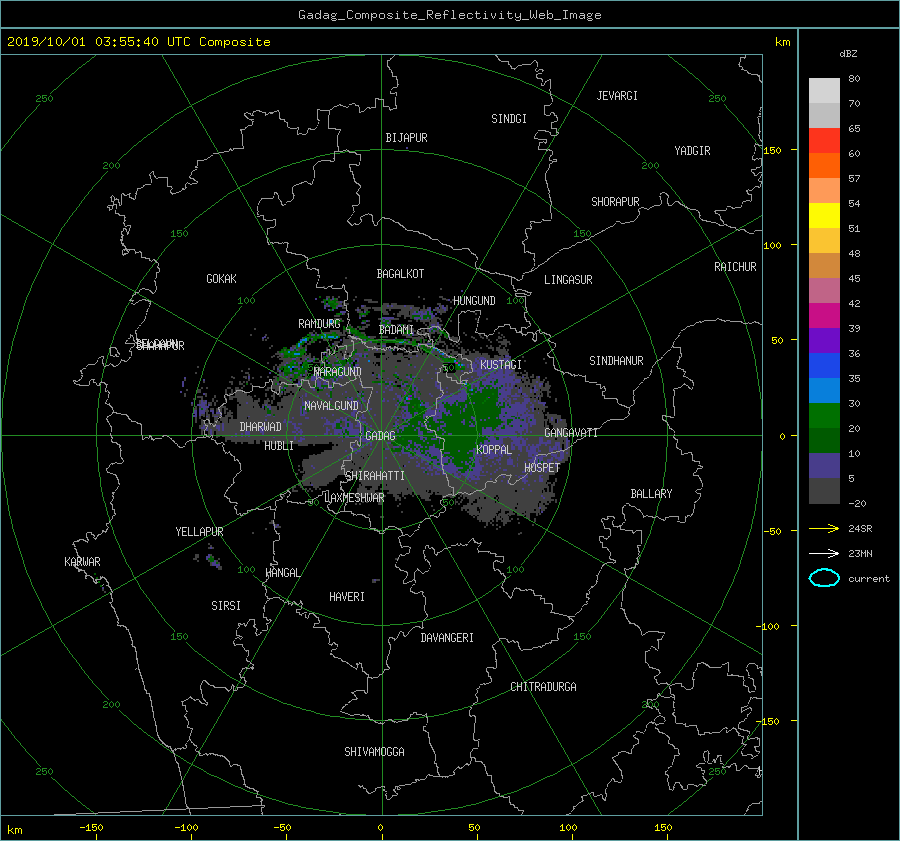
Task: Click the SINDGI city label
Action: point(509,118)
